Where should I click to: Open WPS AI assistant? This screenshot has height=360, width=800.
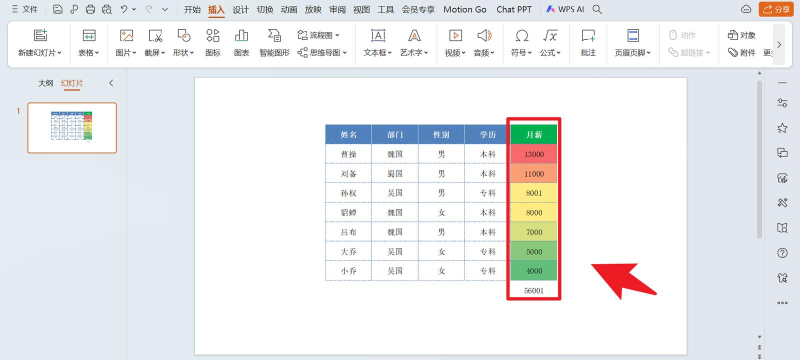click(565, 9)
